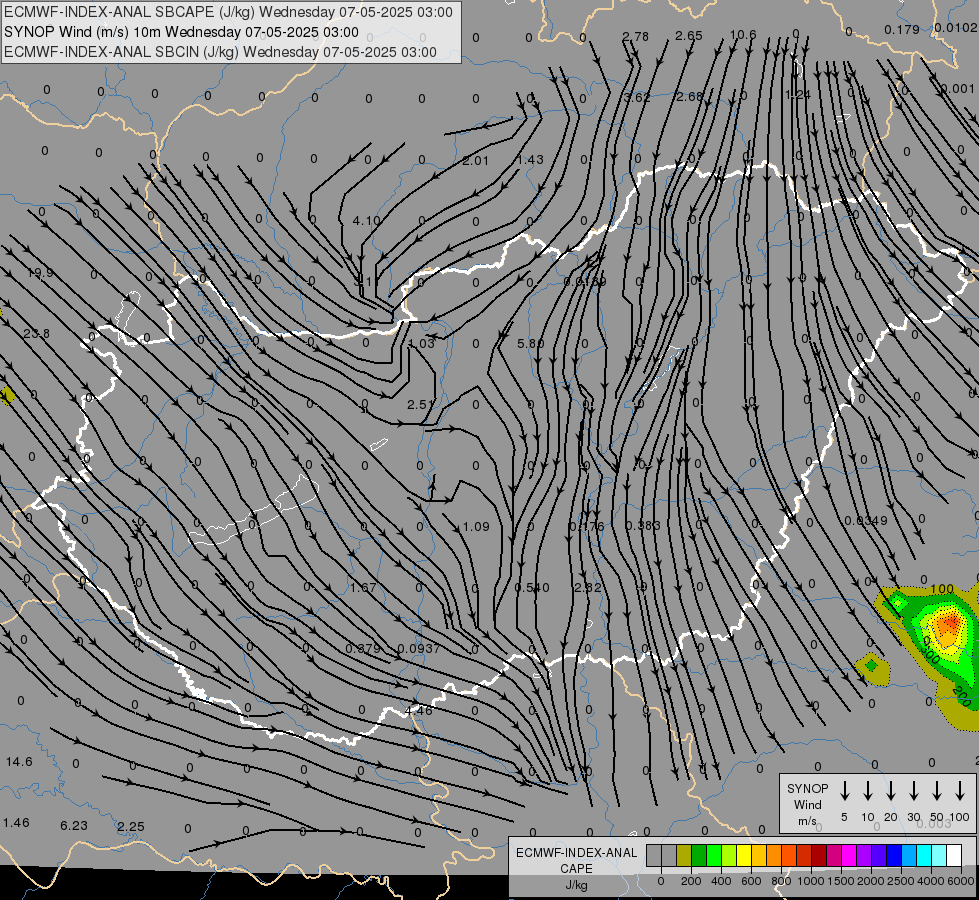This screenshot has height=900, width=979.
Task: Click the 0.0937 value on the map
Action: coord(419,649)
